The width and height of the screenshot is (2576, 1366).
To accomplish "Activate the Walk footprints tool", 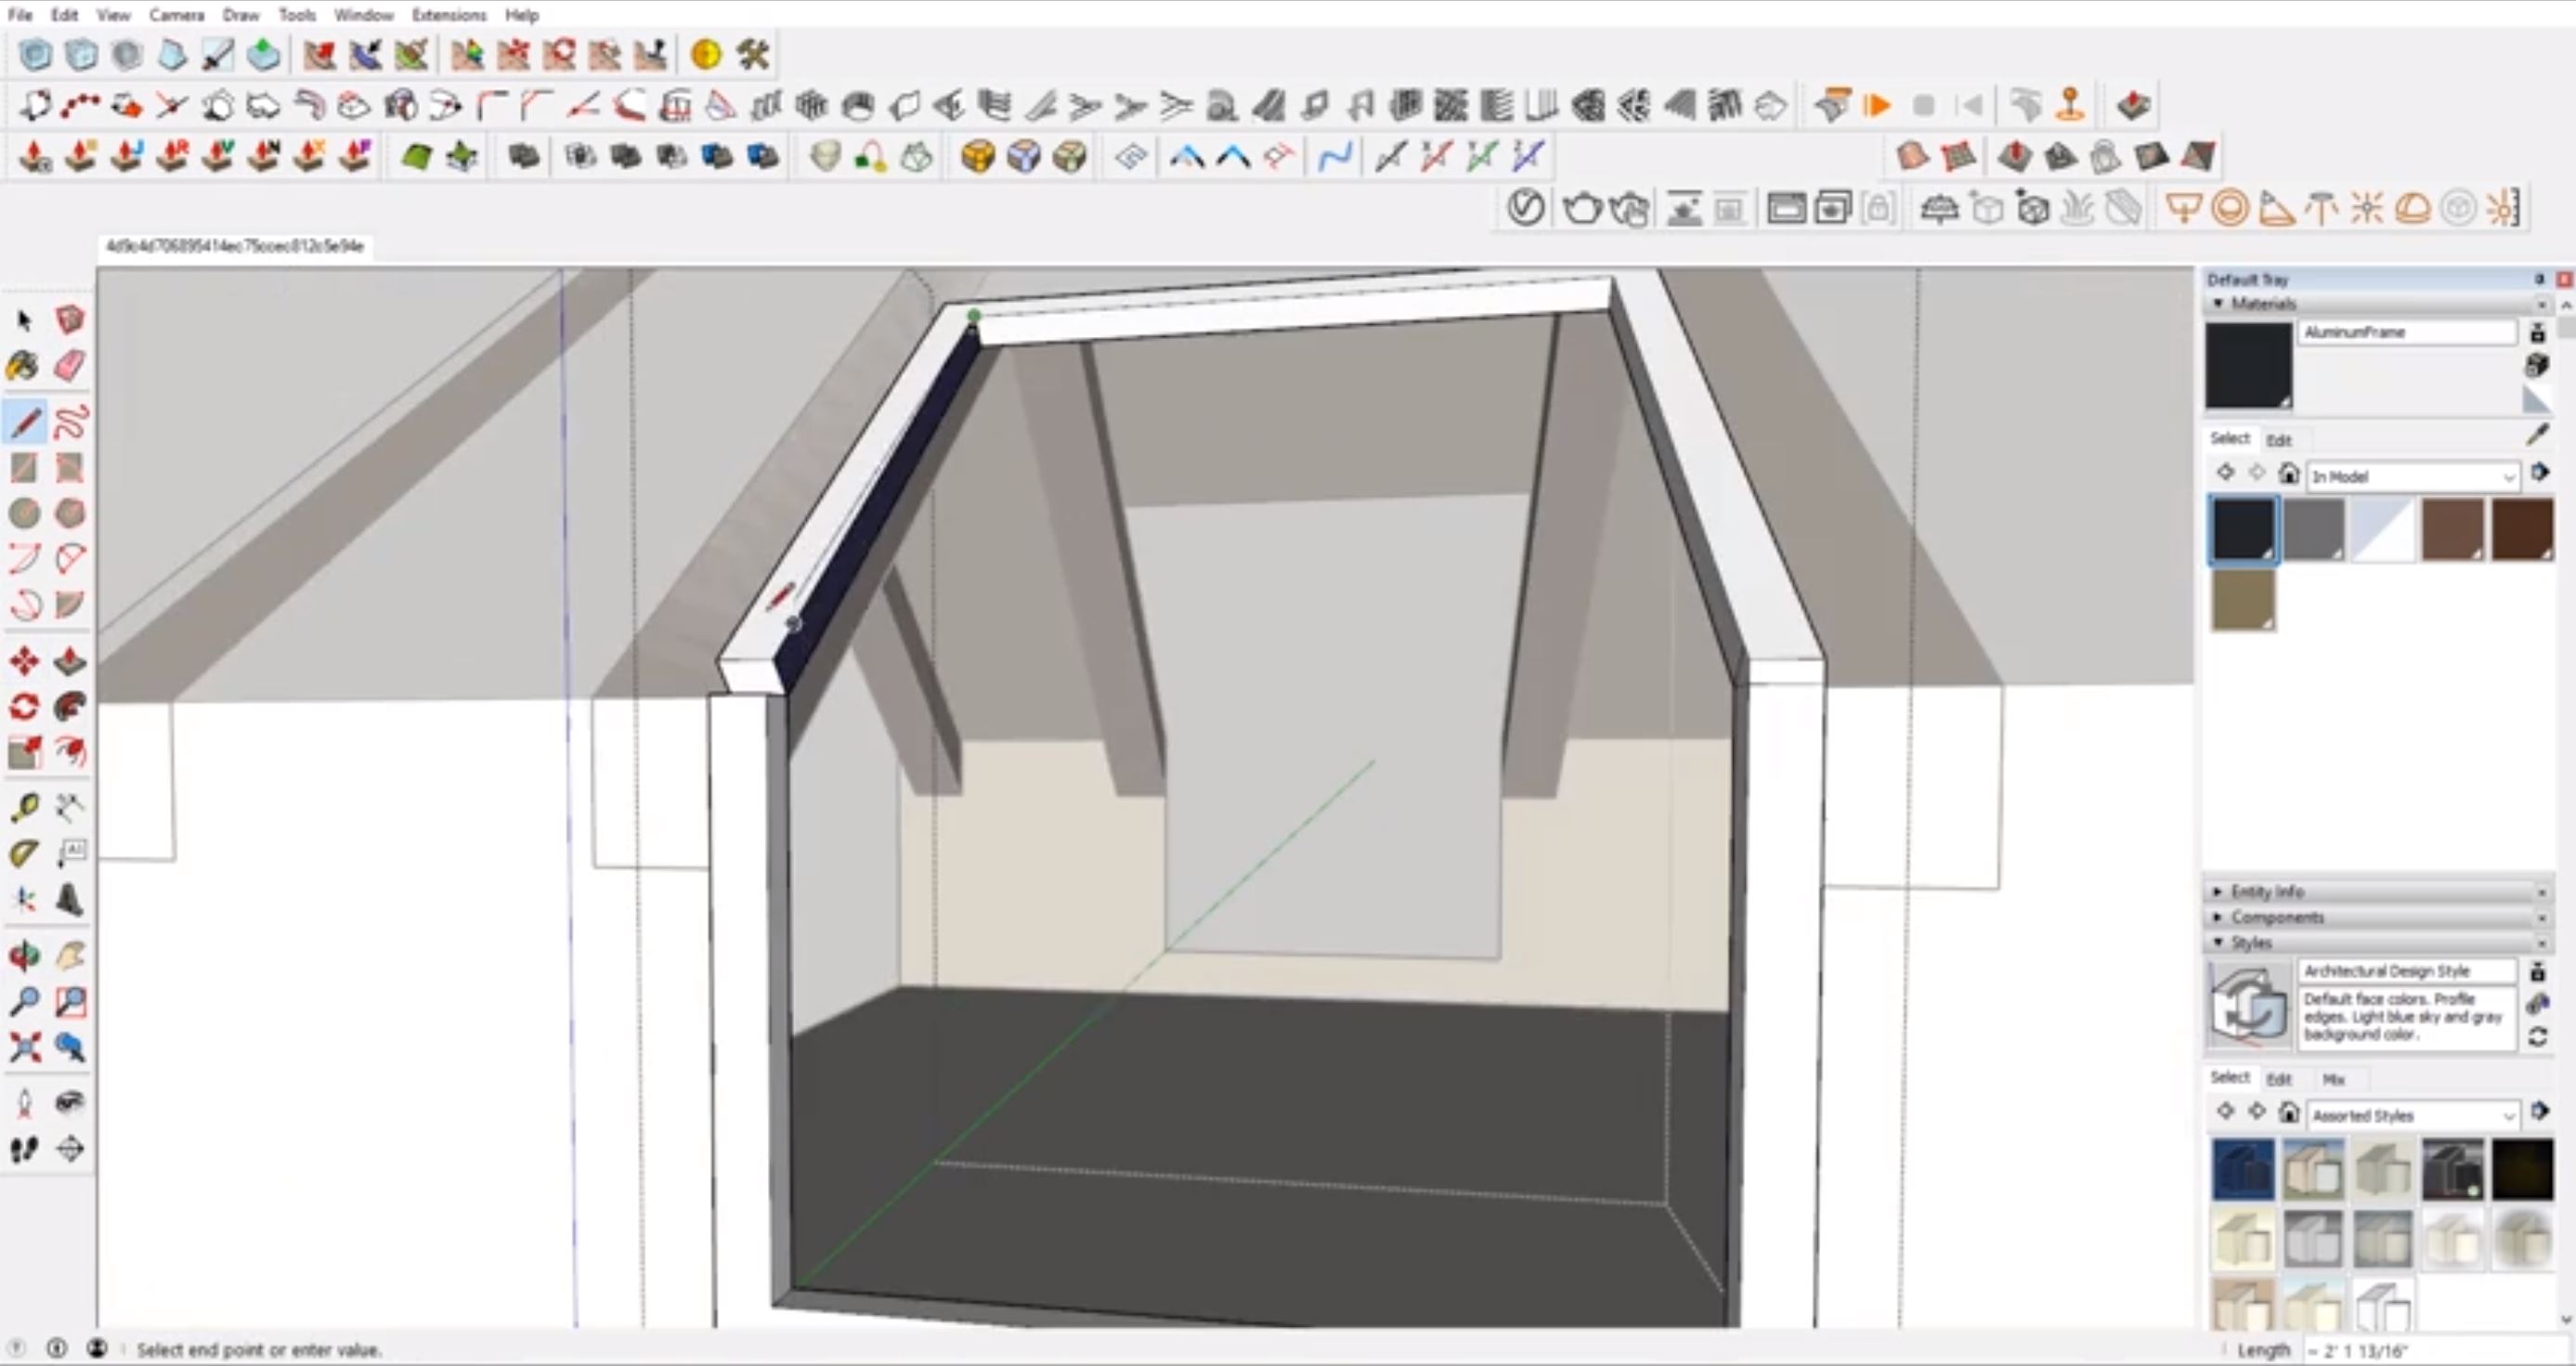I will [24, 1150].
